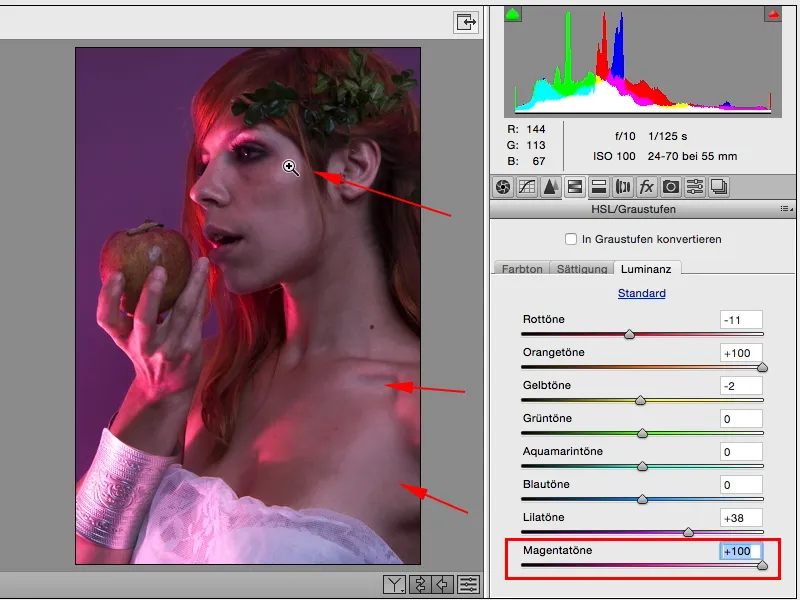
Task: Click the Grüntöne slider handle
Action: (x=642, y=434)
